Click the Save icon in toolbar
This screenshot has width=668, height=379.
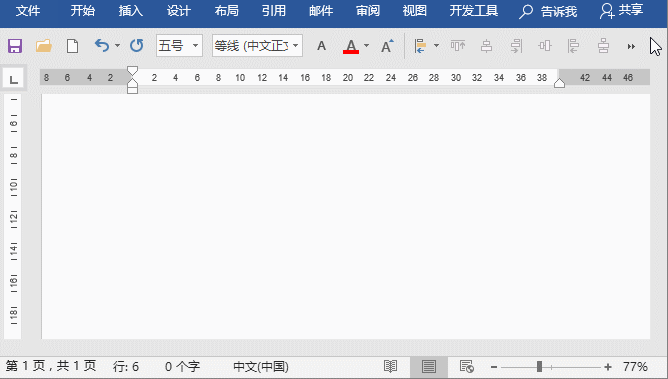pyautogui.click(x=15, y=46)
